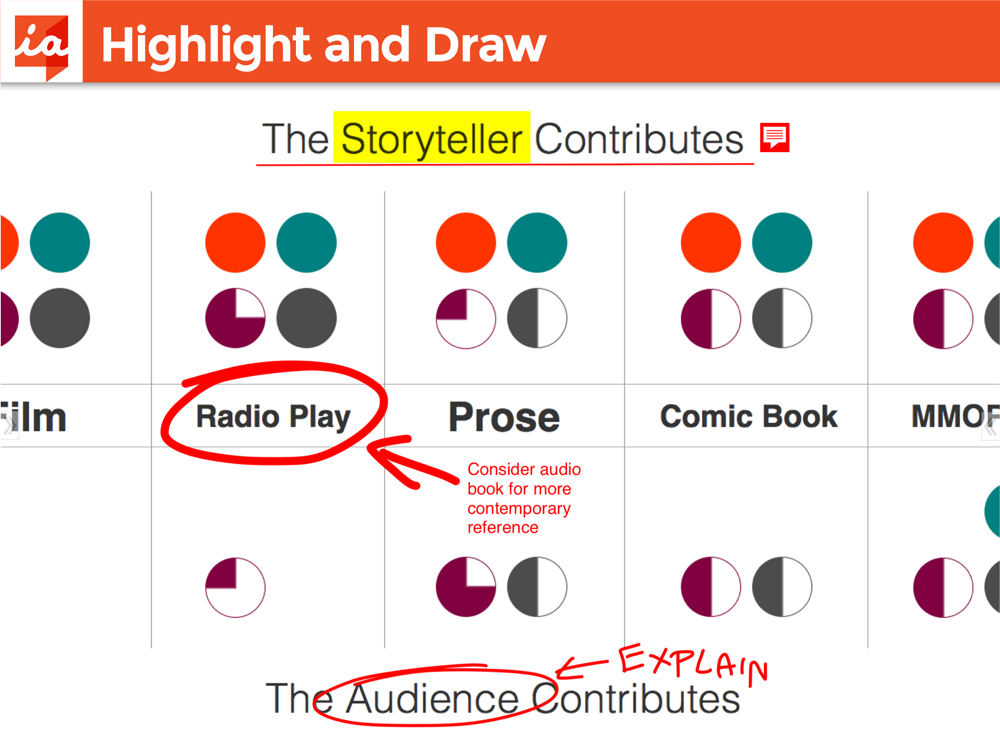Select the red 'Consider audio book' annotation text
Screen dimensions: 1000x750
tap(524, 498)
